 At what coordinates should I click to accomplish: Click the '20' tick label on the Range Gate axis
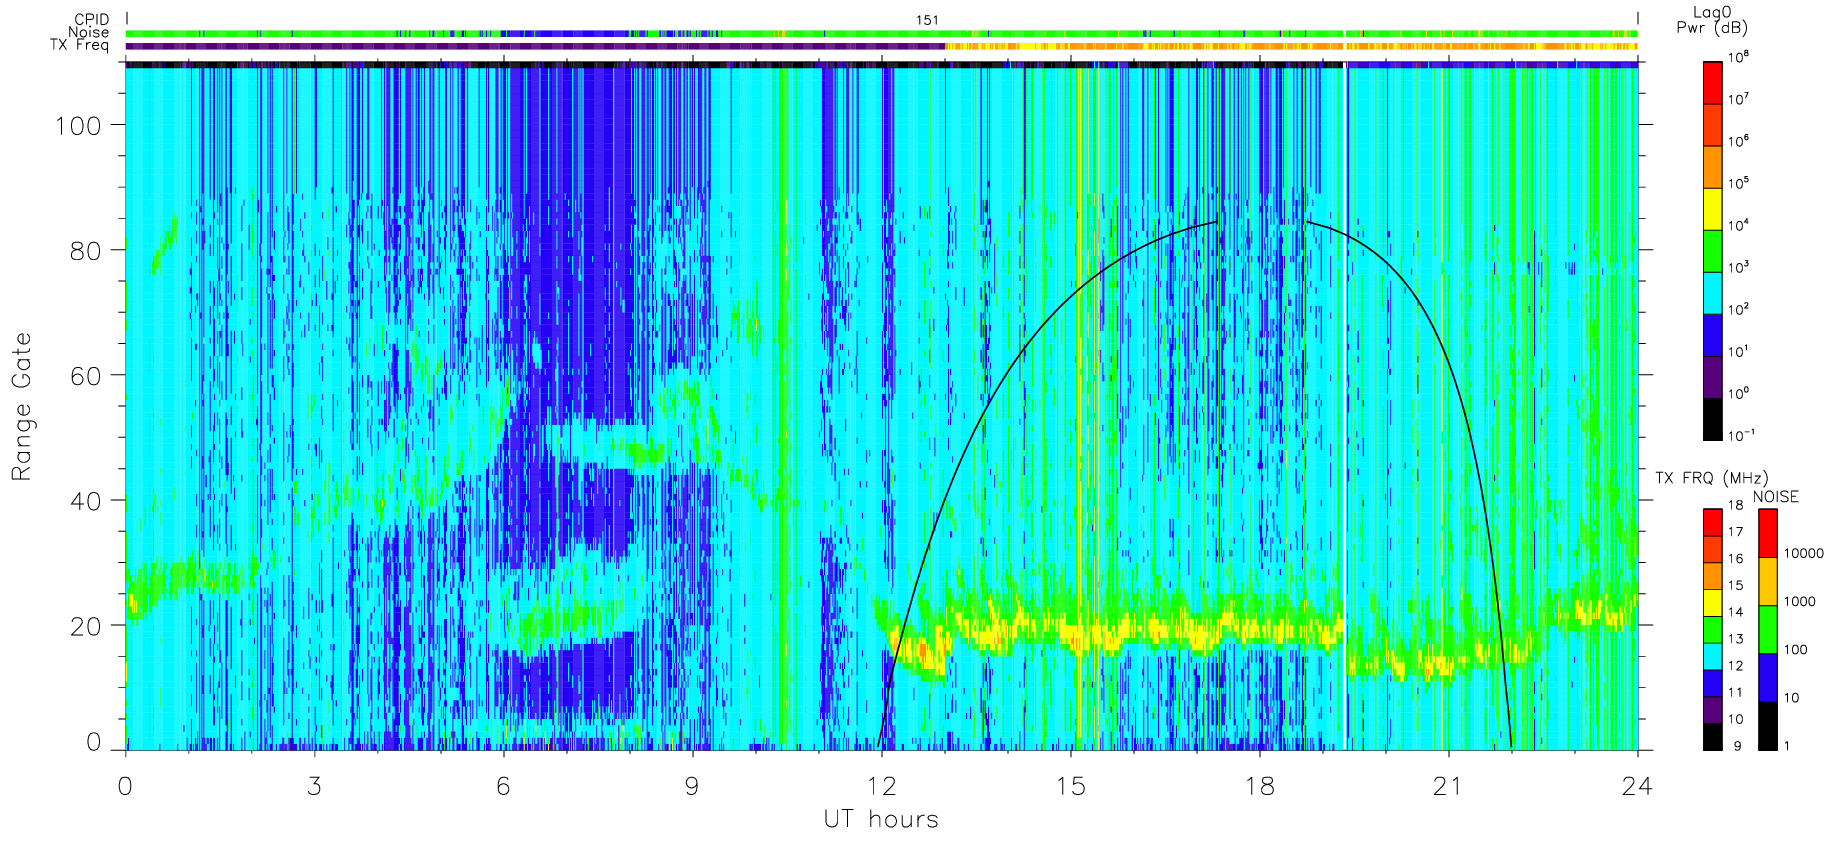[x=86, y=625]
